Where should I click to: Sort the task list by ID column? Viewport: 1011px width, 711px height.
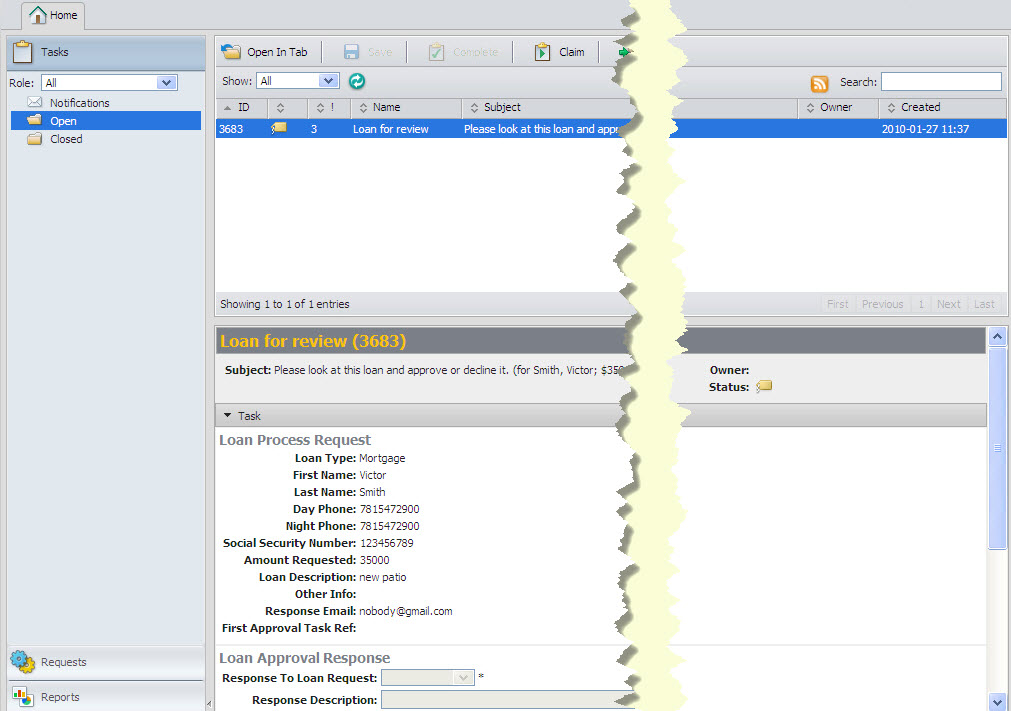243,107
